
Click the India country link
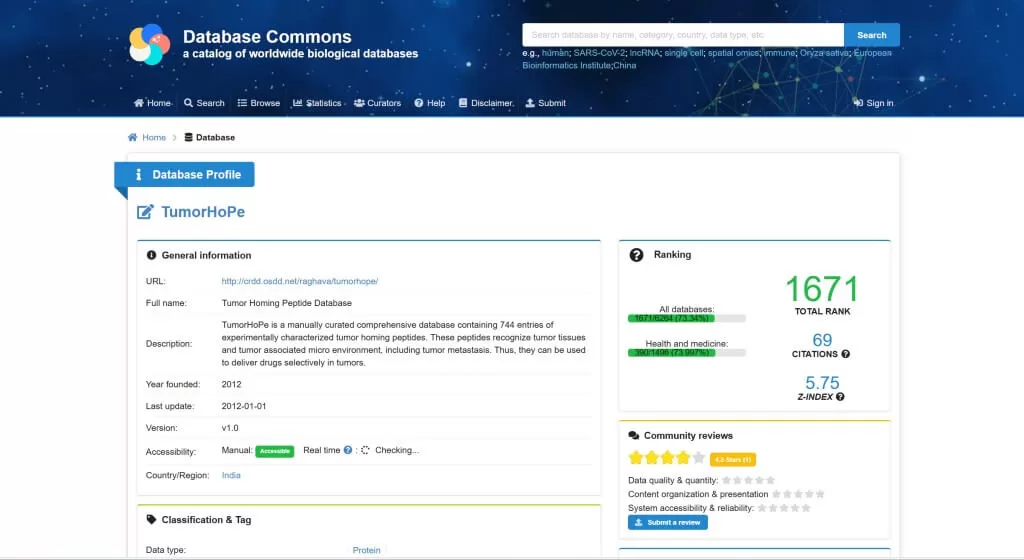(231, 475)
